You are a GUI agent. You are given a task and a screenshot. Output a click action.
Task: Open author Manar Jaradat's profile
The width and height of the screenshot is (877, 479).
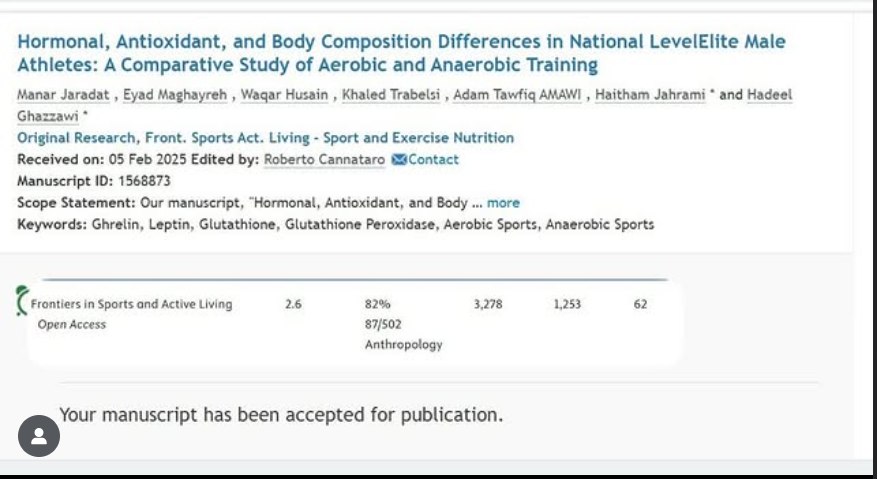61,96
